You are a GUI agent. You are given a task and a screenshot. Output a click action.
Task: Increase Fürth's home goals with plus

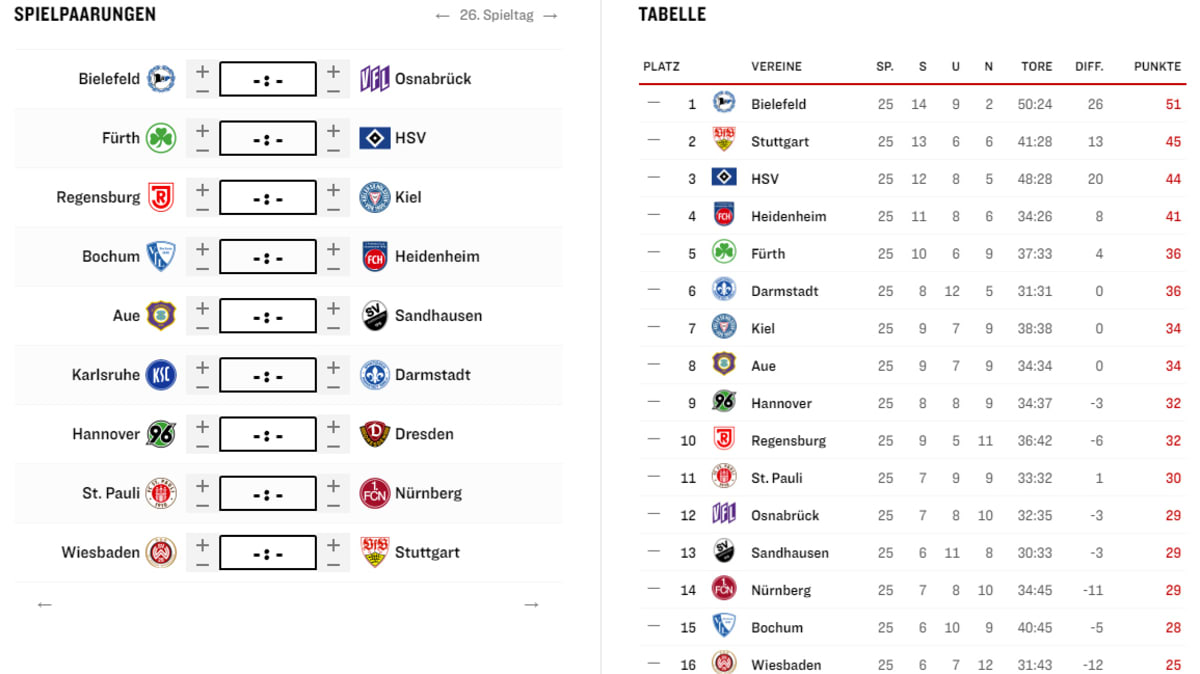pos(202,129)
